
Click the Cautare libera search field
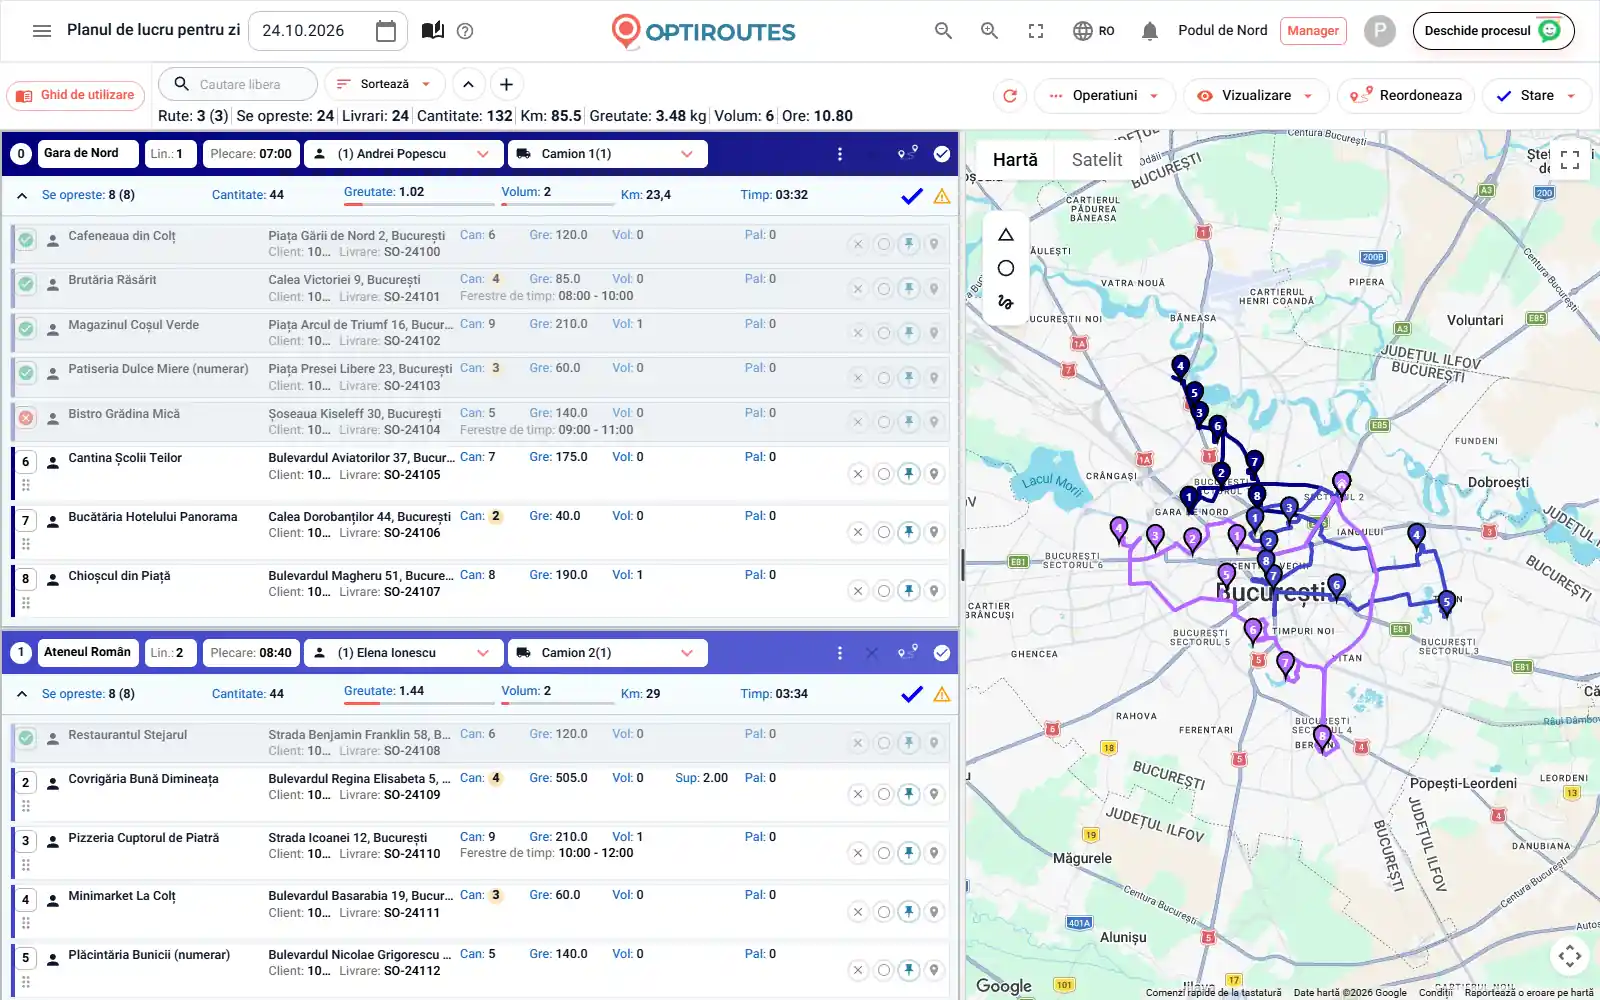pos(238,85)
